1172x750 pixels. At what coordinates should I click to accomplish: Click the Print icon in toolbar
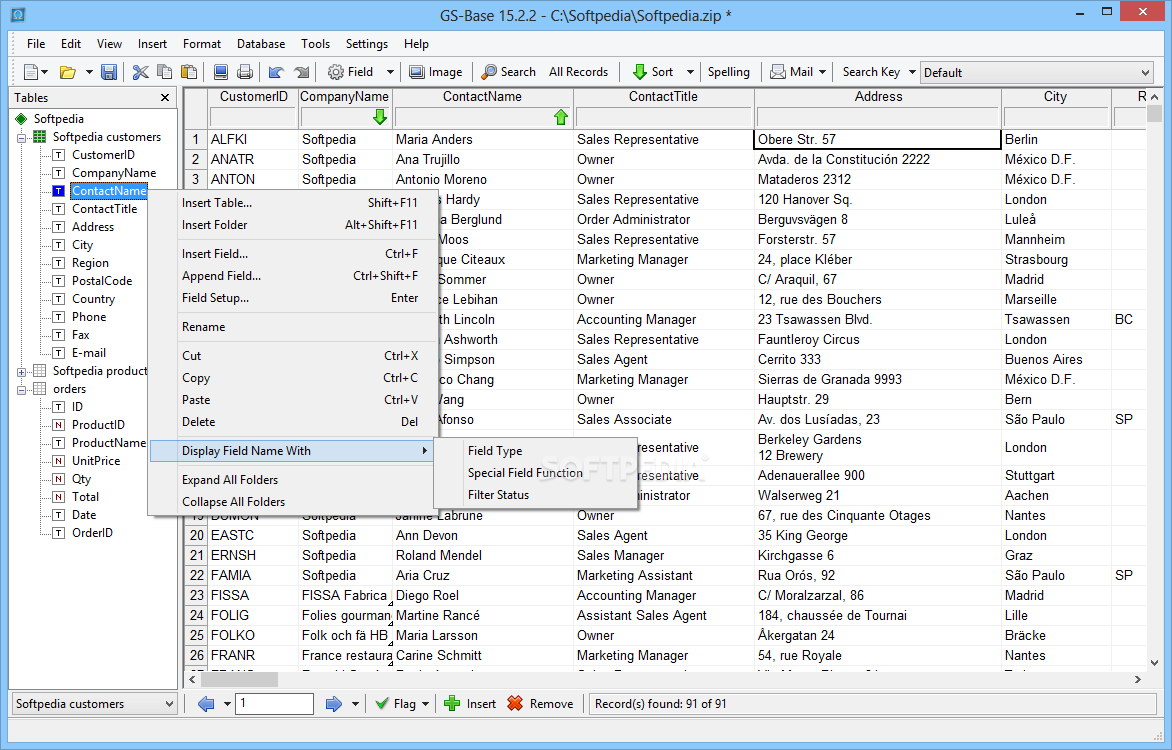(x=245, y=72)
